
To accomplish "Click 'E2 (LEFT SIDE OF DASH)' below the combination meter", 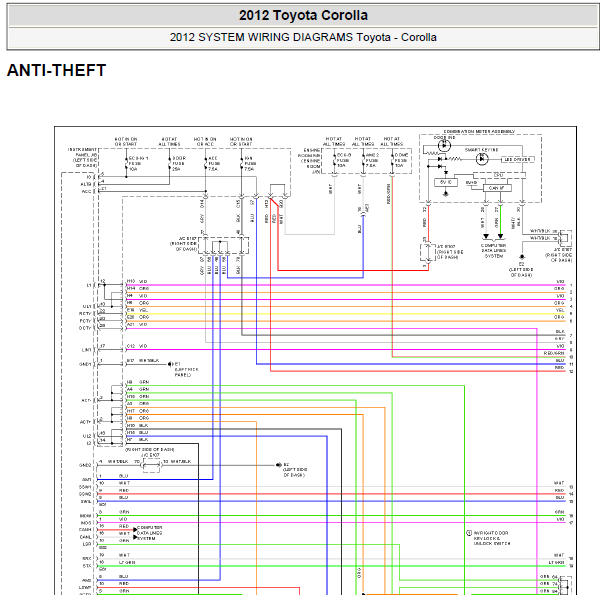I will (x=521, y=269).
